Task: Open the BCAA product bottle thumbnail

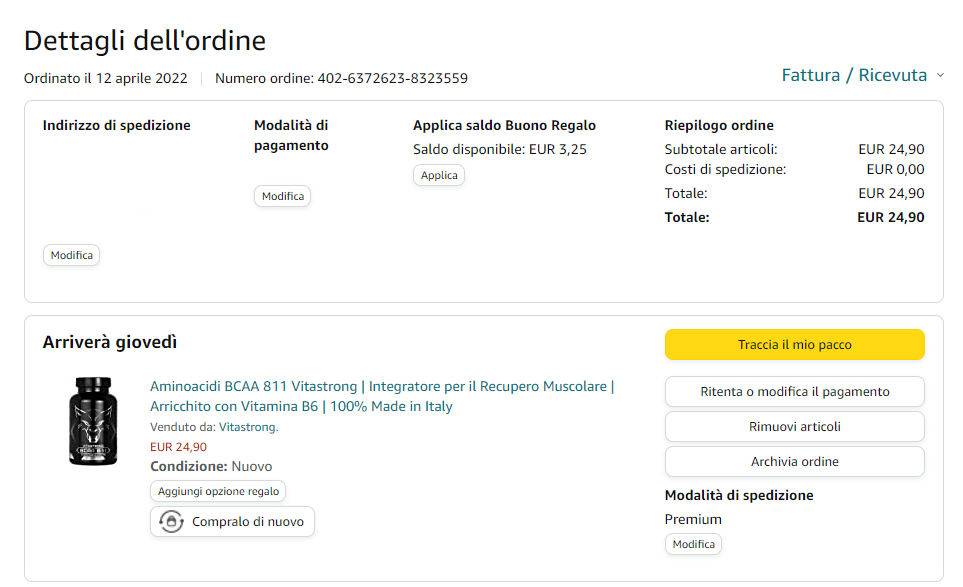Action: [93, 421]
